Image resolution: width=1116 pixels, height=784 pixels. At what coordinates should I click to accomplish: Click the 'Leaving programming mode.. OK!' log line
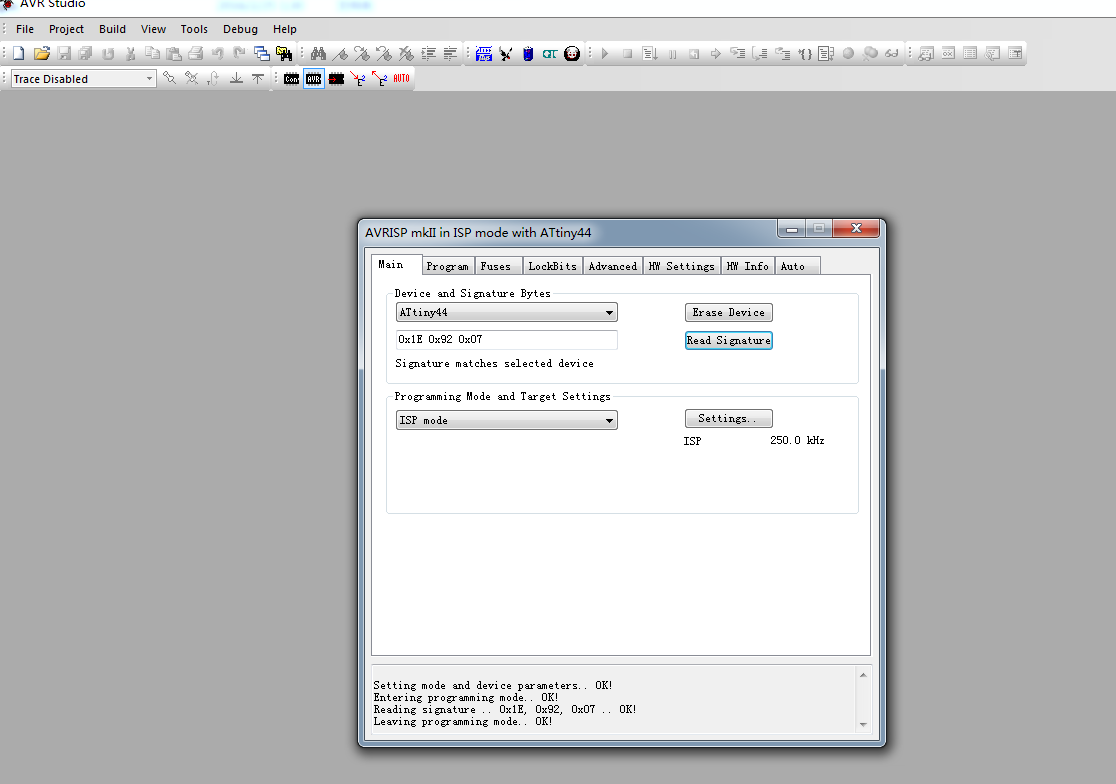click(463, 721)
